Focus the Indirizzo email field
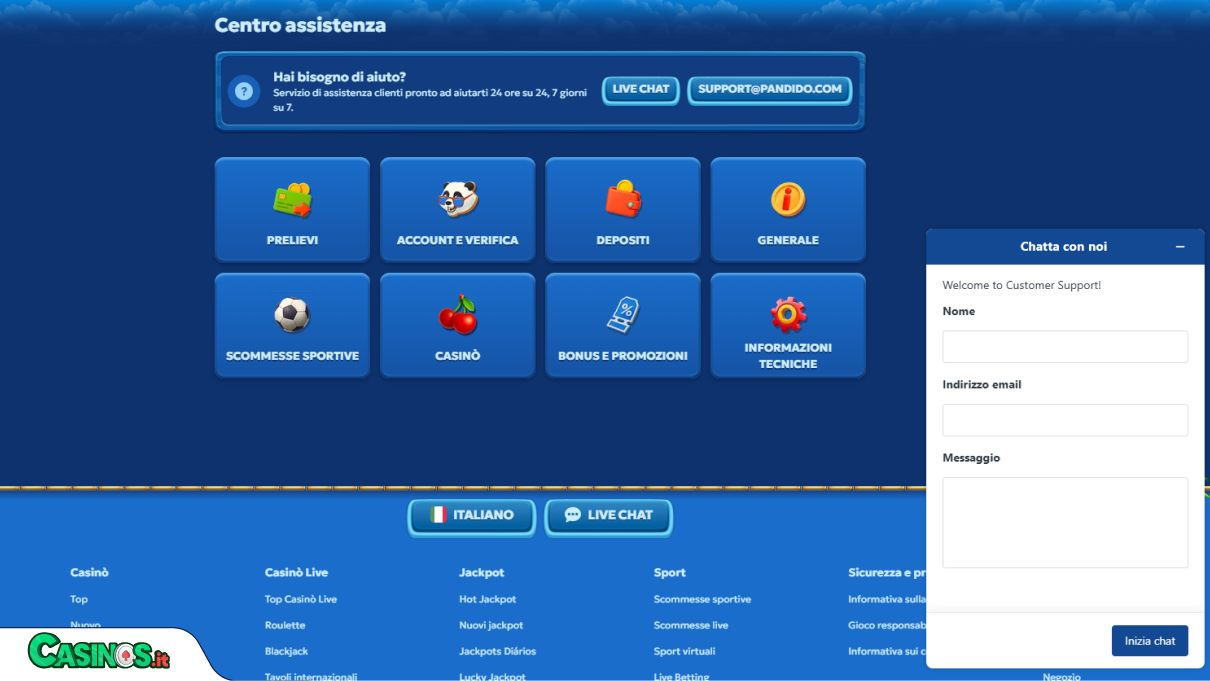 click(x=1065, y=420)
